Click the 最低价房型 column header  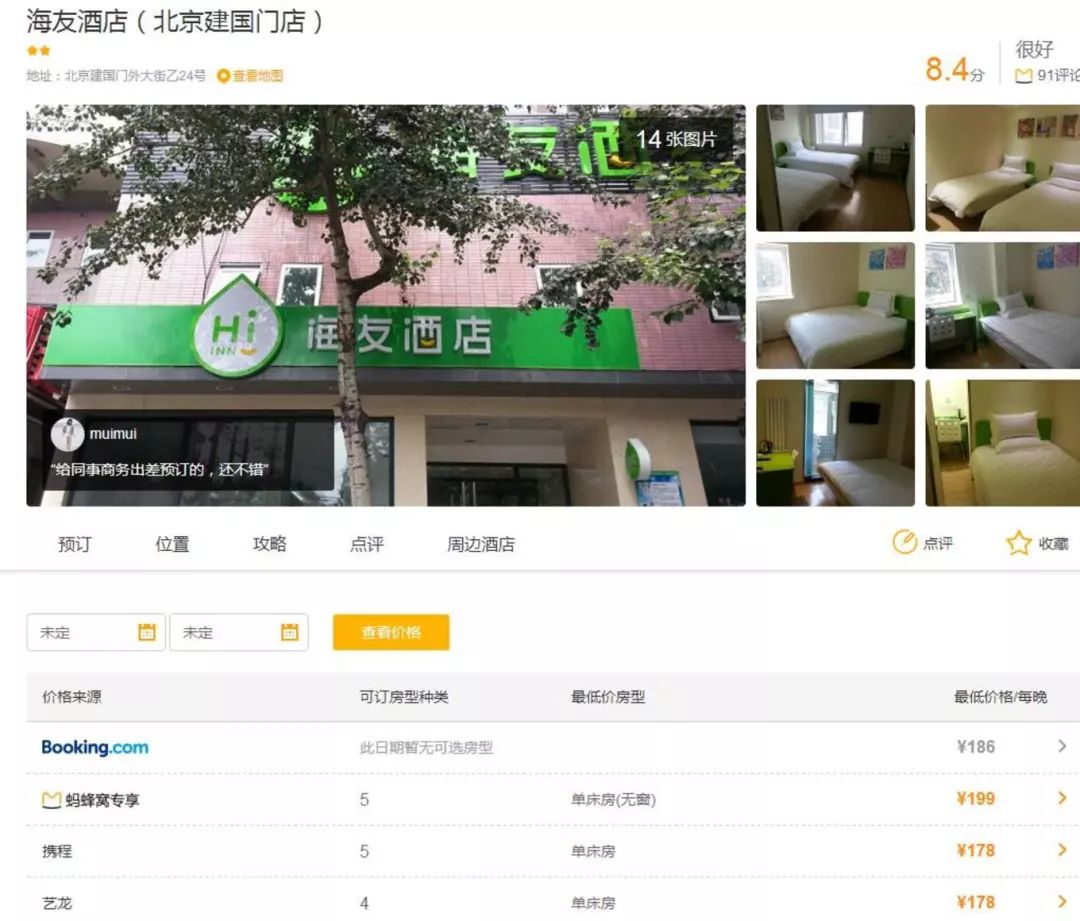click(608, 697)
